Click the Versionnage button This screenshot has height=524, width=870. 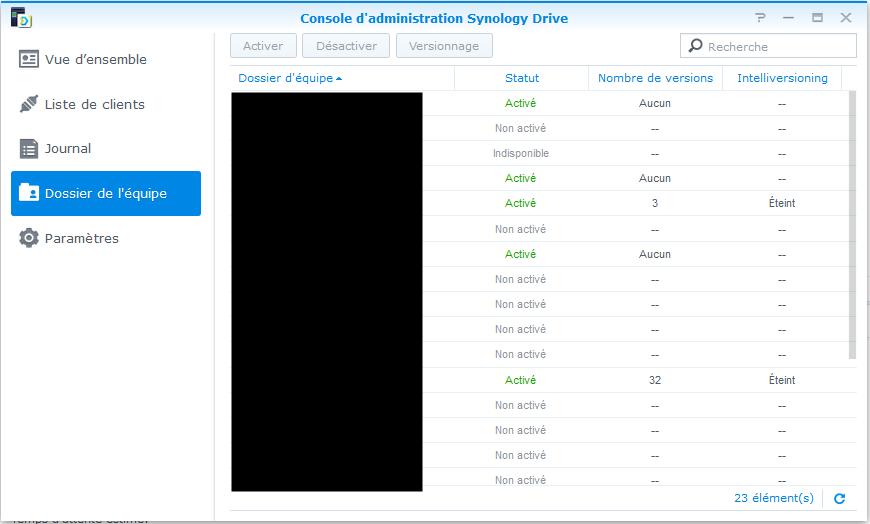click(444, 46)
